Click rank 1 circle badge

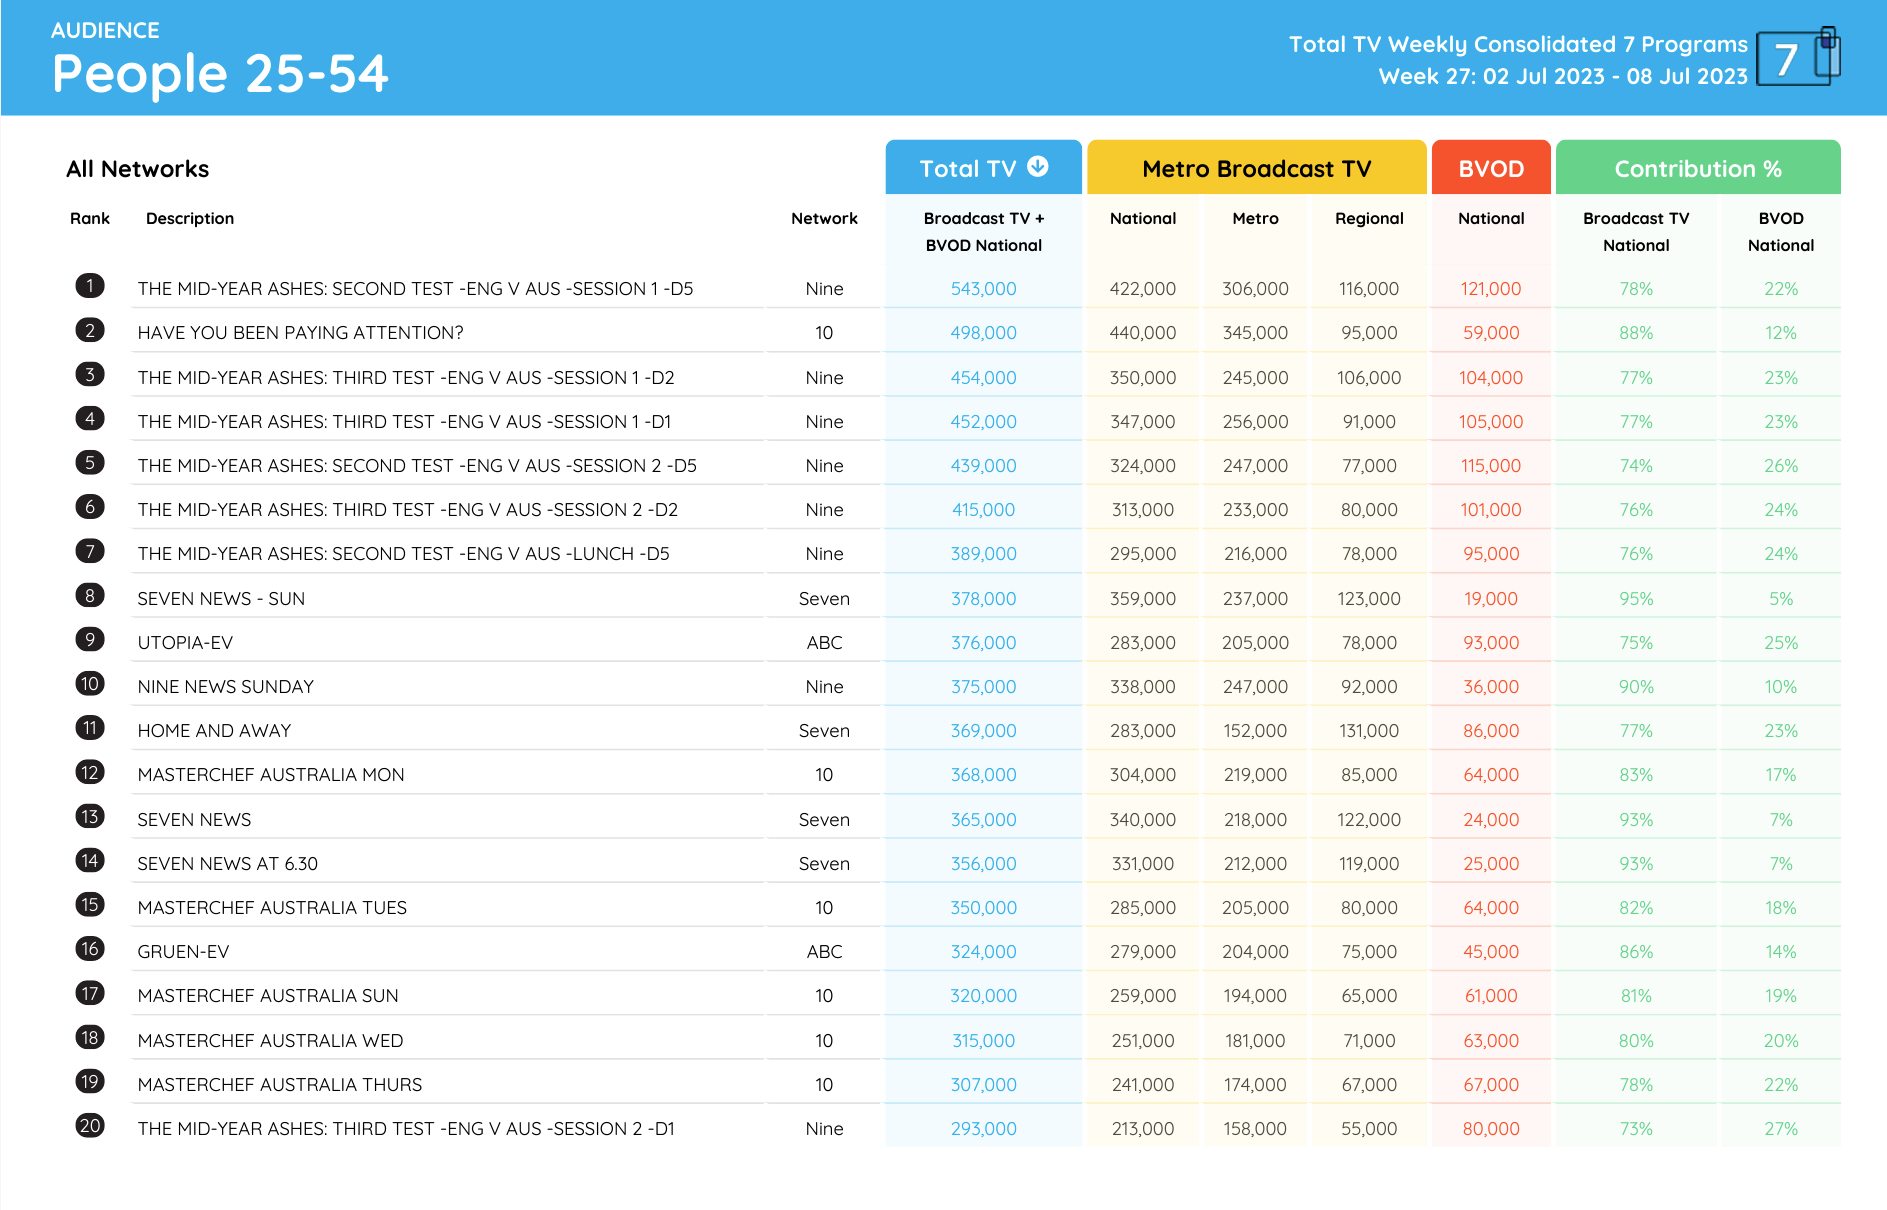tap(90, 286)
